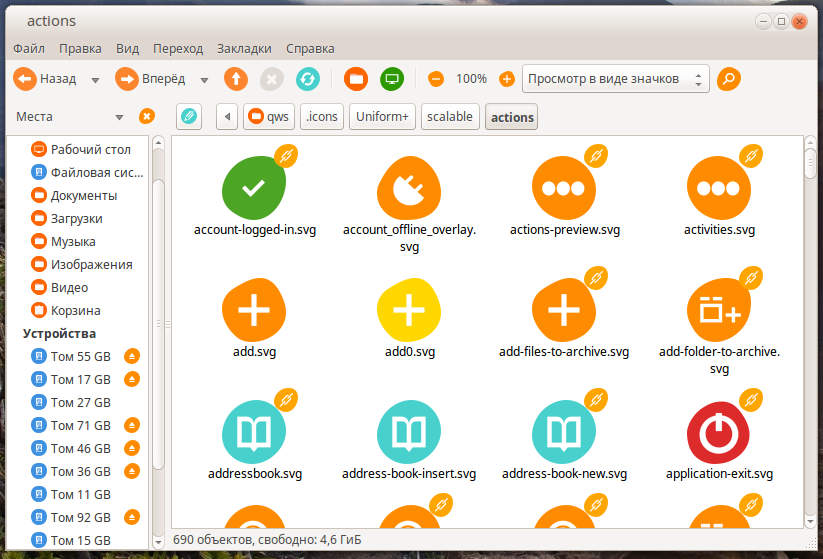Screen dimensions: 823x559
Task: Open Видео in sidebar
Action: 59,288
